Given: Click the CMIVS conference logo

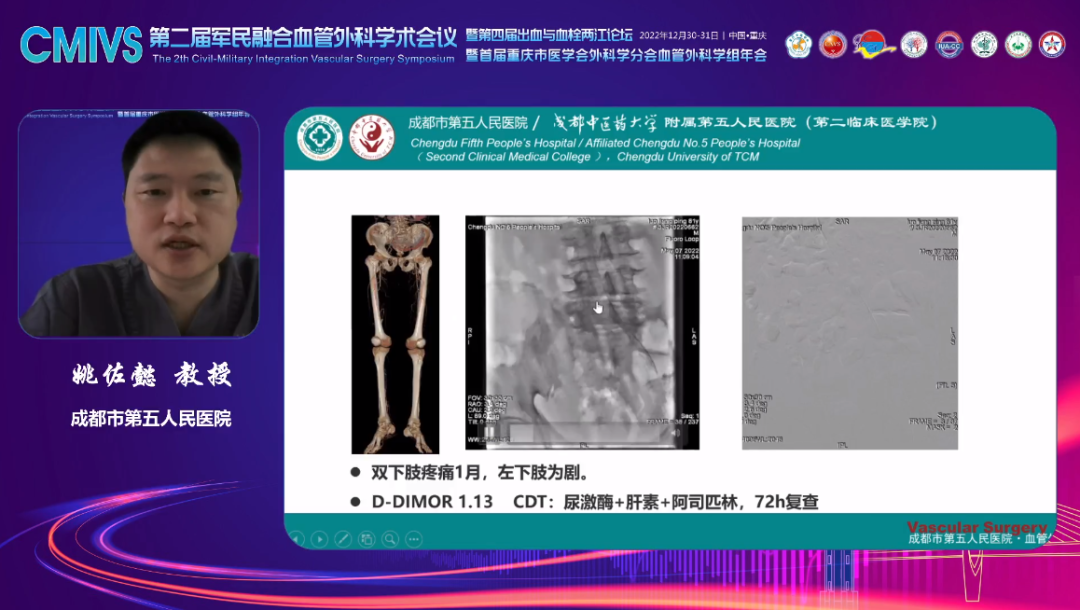Looking at the screenshot, I should pyautogui.click(x=81, y=45).
